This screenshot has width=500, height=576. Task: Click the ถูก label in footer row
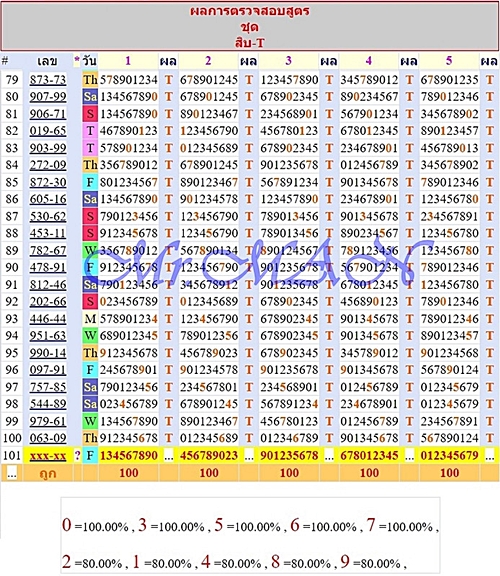point(48,473)
